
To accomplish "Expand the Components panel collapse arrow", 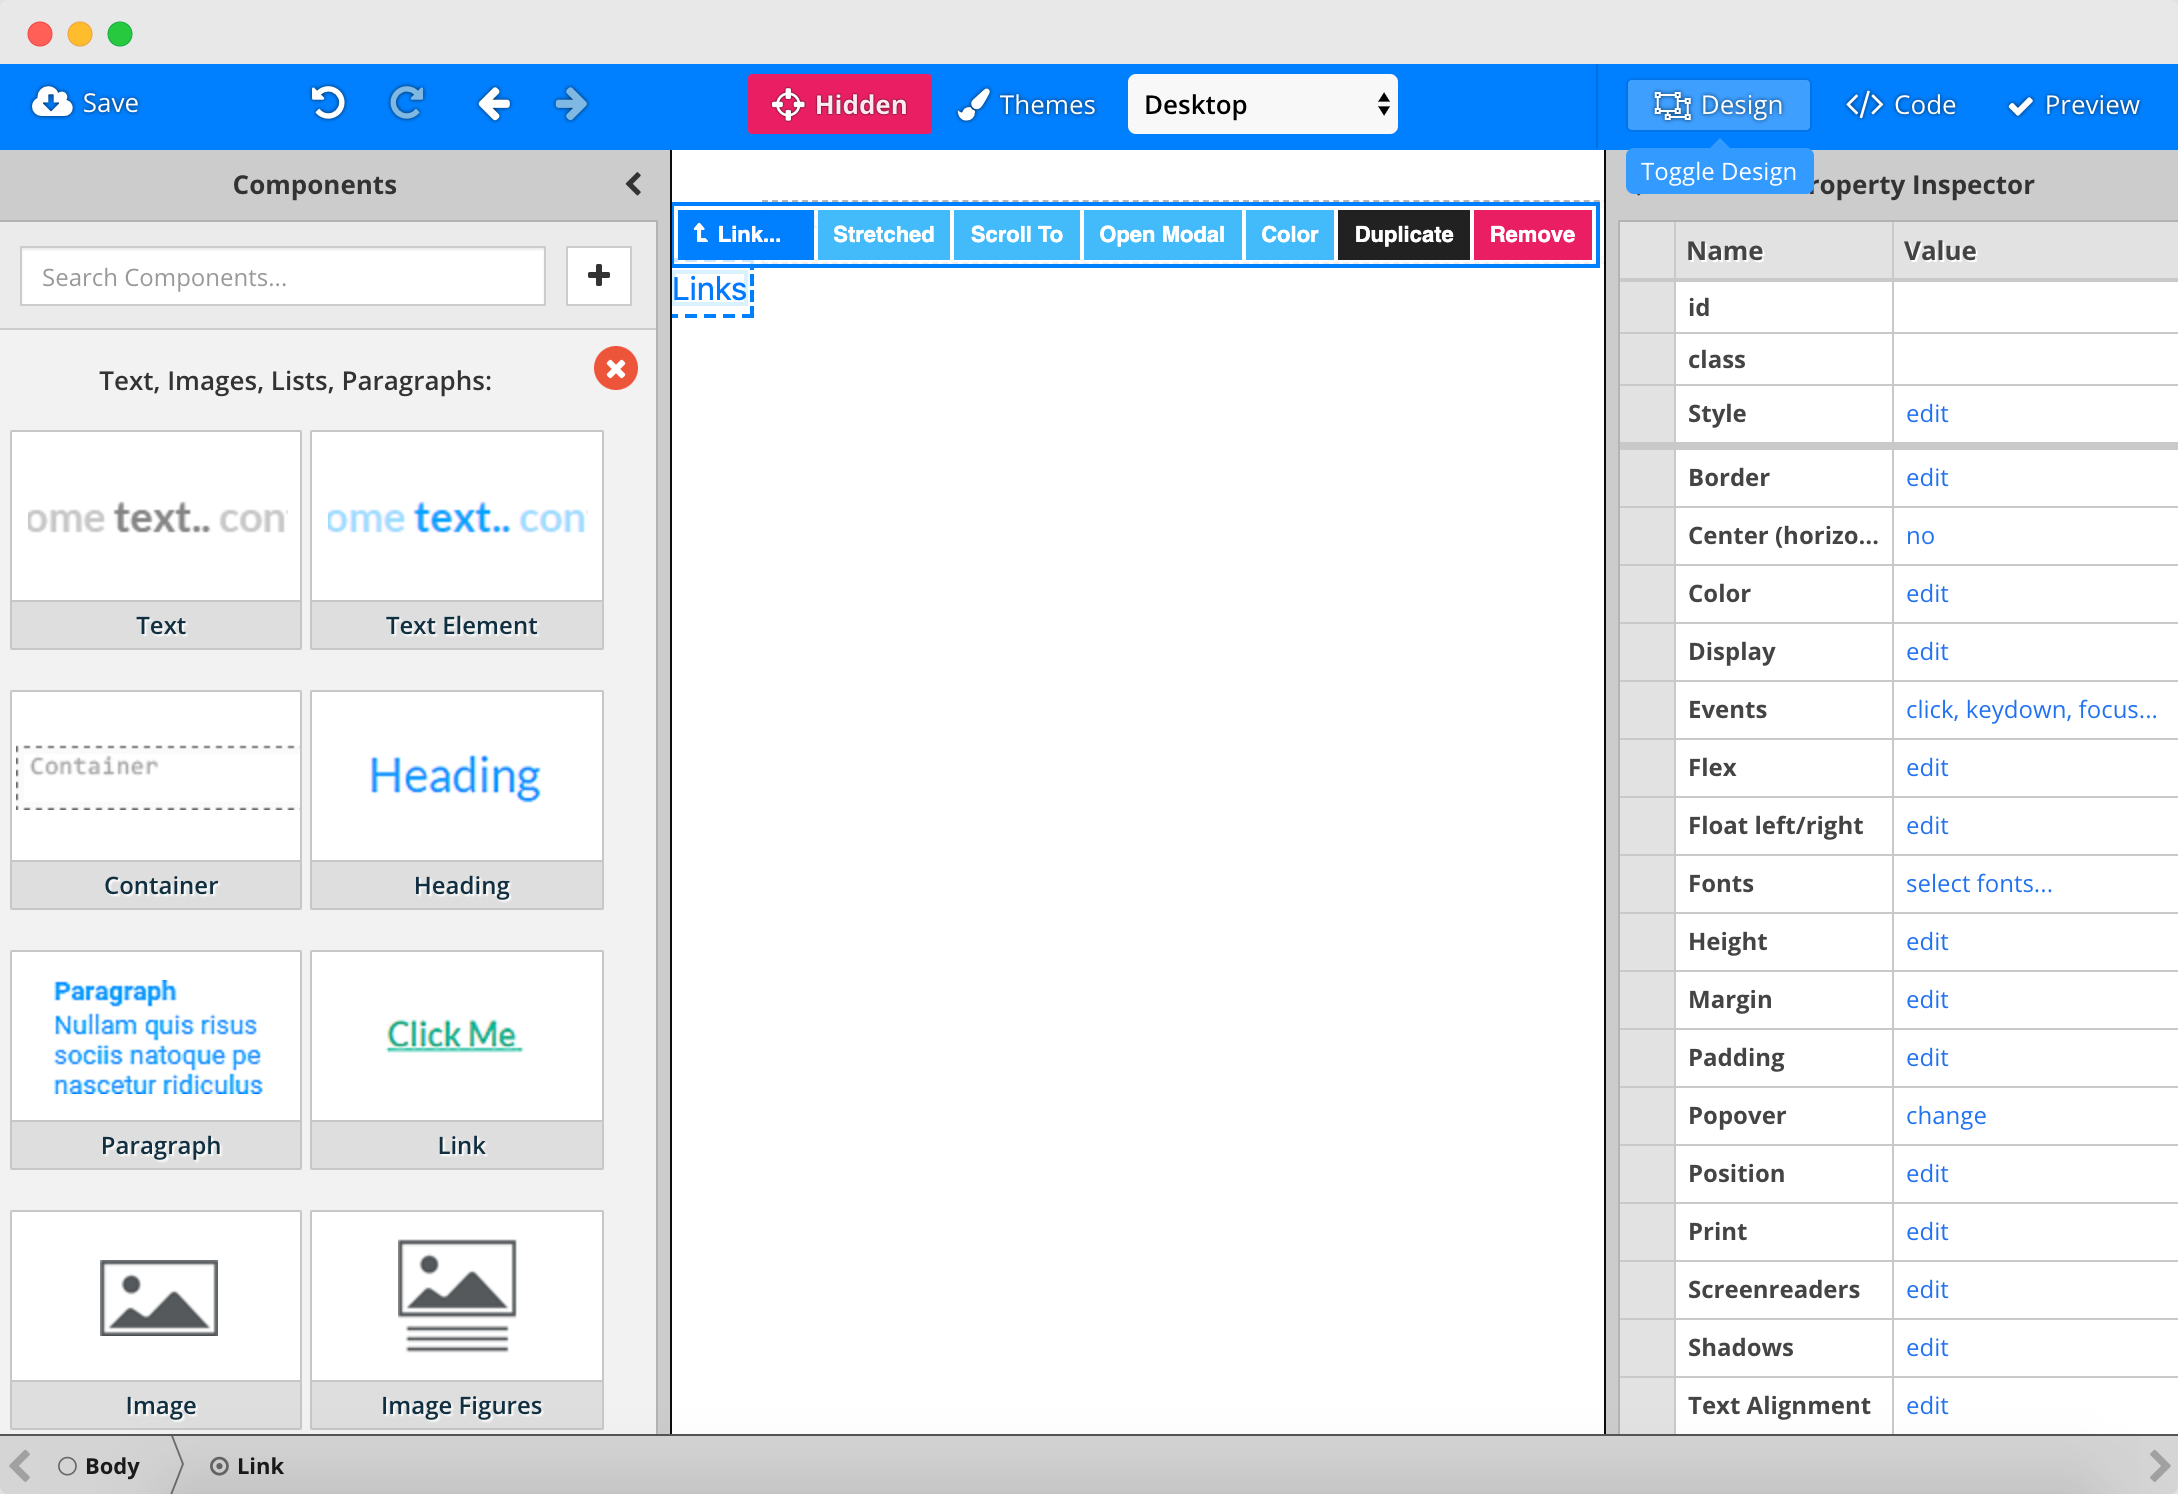I will point(636,182).
